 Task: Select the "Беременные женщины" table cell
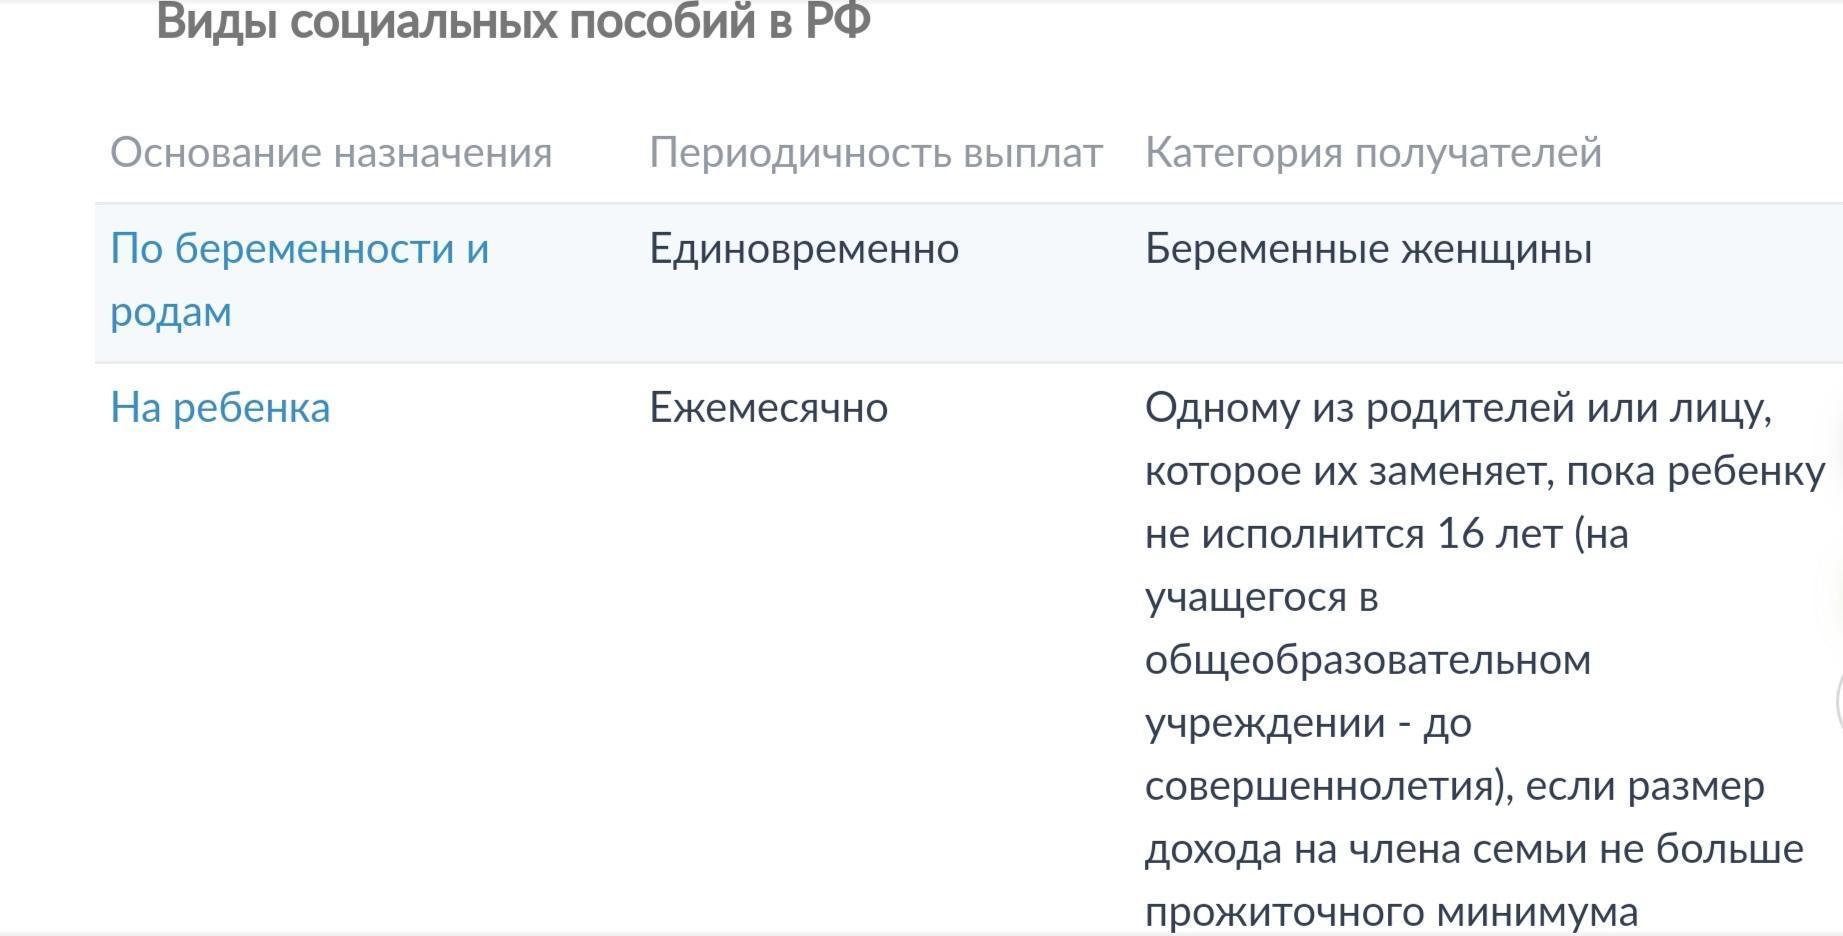point(1368,249)
